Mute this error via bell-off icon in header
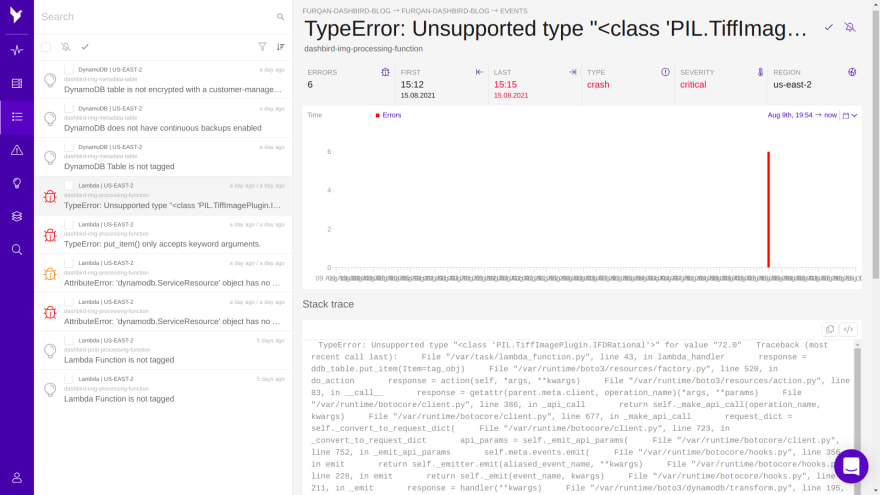Screen dimensions: 880x495 pyautogui.click(x=850, y=27)
